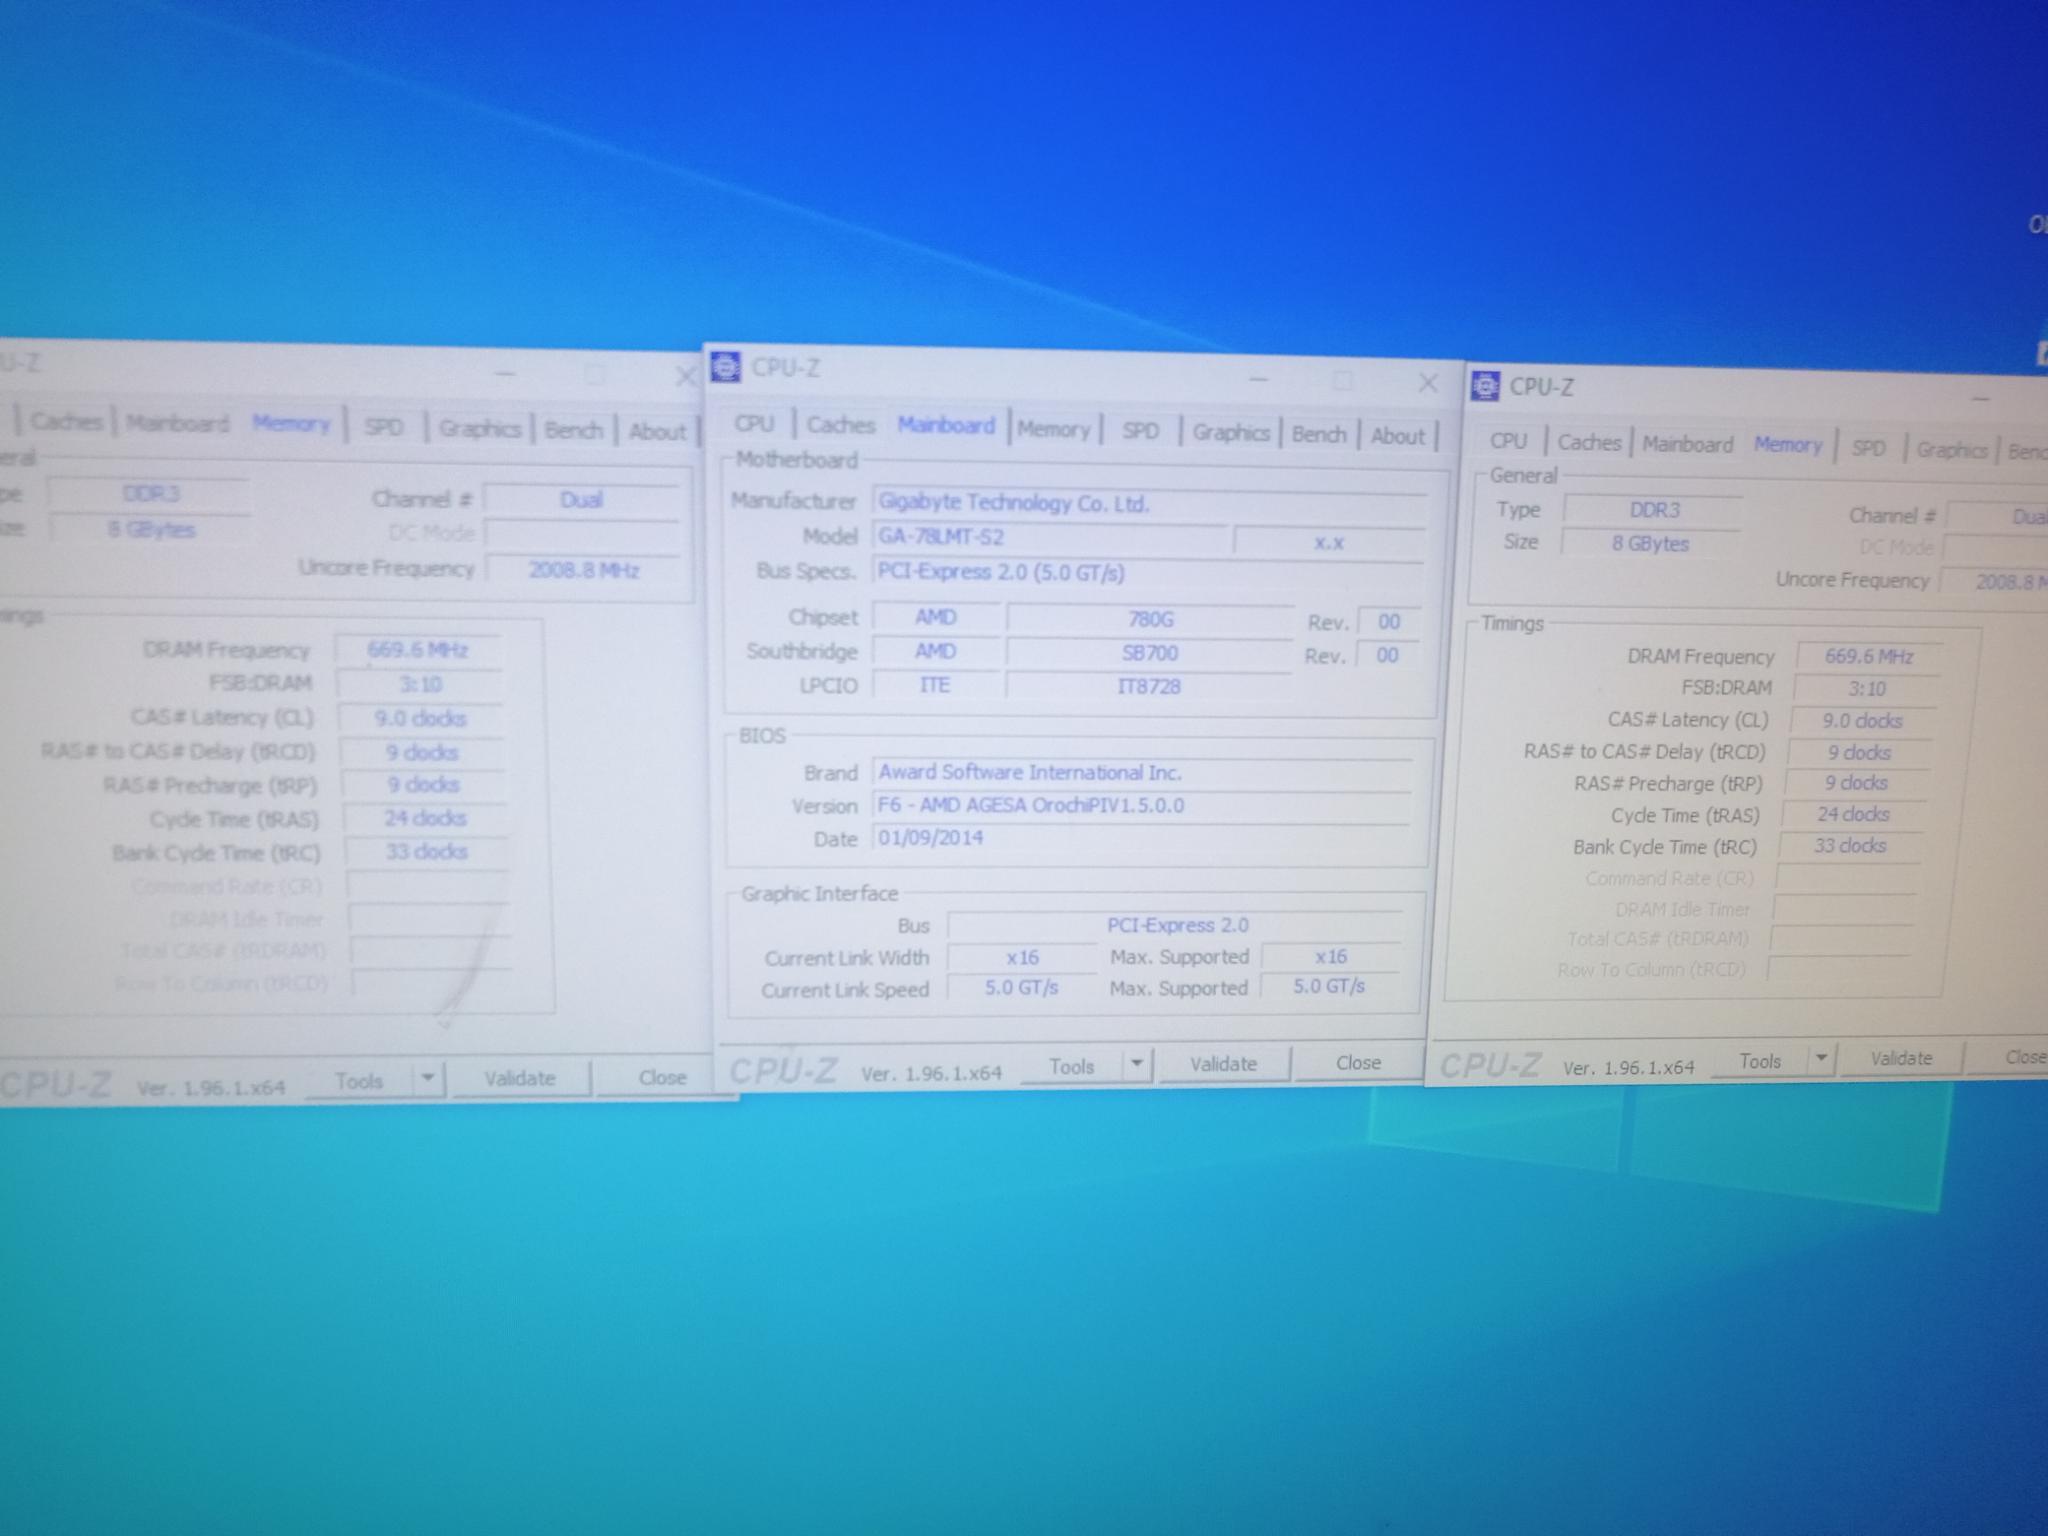Click Validate button in right CPU-Z window
The image size is (2048, 1536).
point(1901,1058)
